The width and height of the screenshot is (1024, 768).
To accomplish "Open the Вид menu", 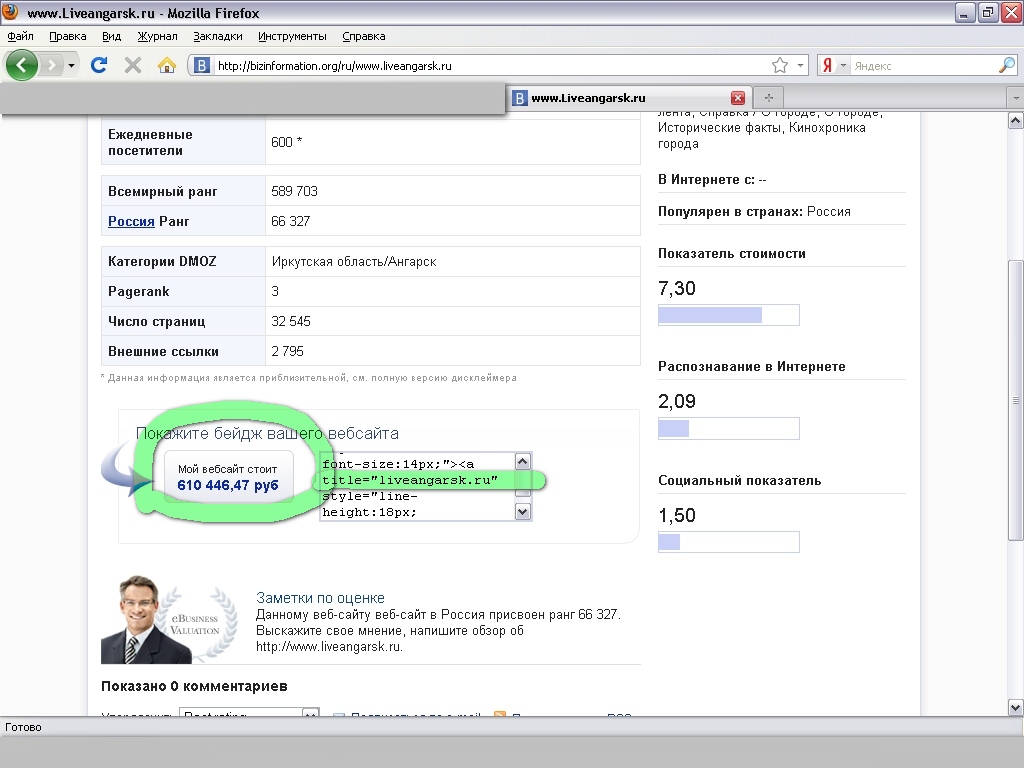I will [x=112, y=37].
